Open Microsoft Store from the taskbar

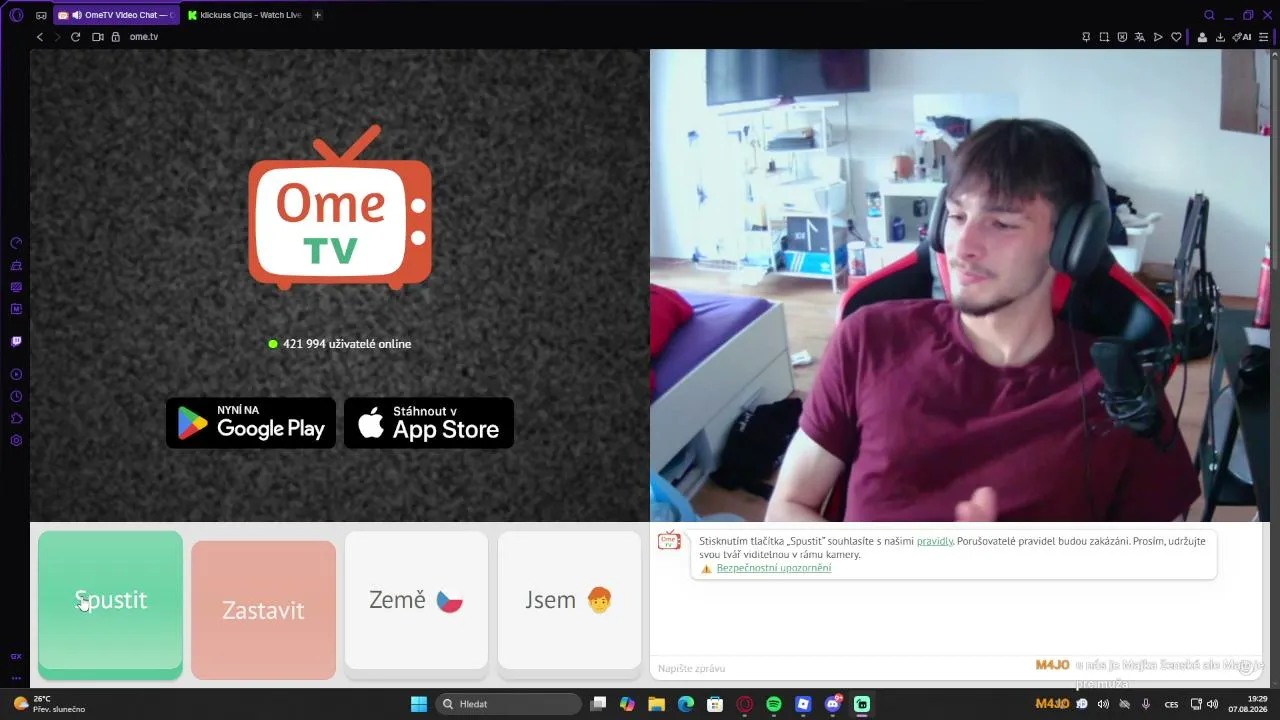[715, 704]
